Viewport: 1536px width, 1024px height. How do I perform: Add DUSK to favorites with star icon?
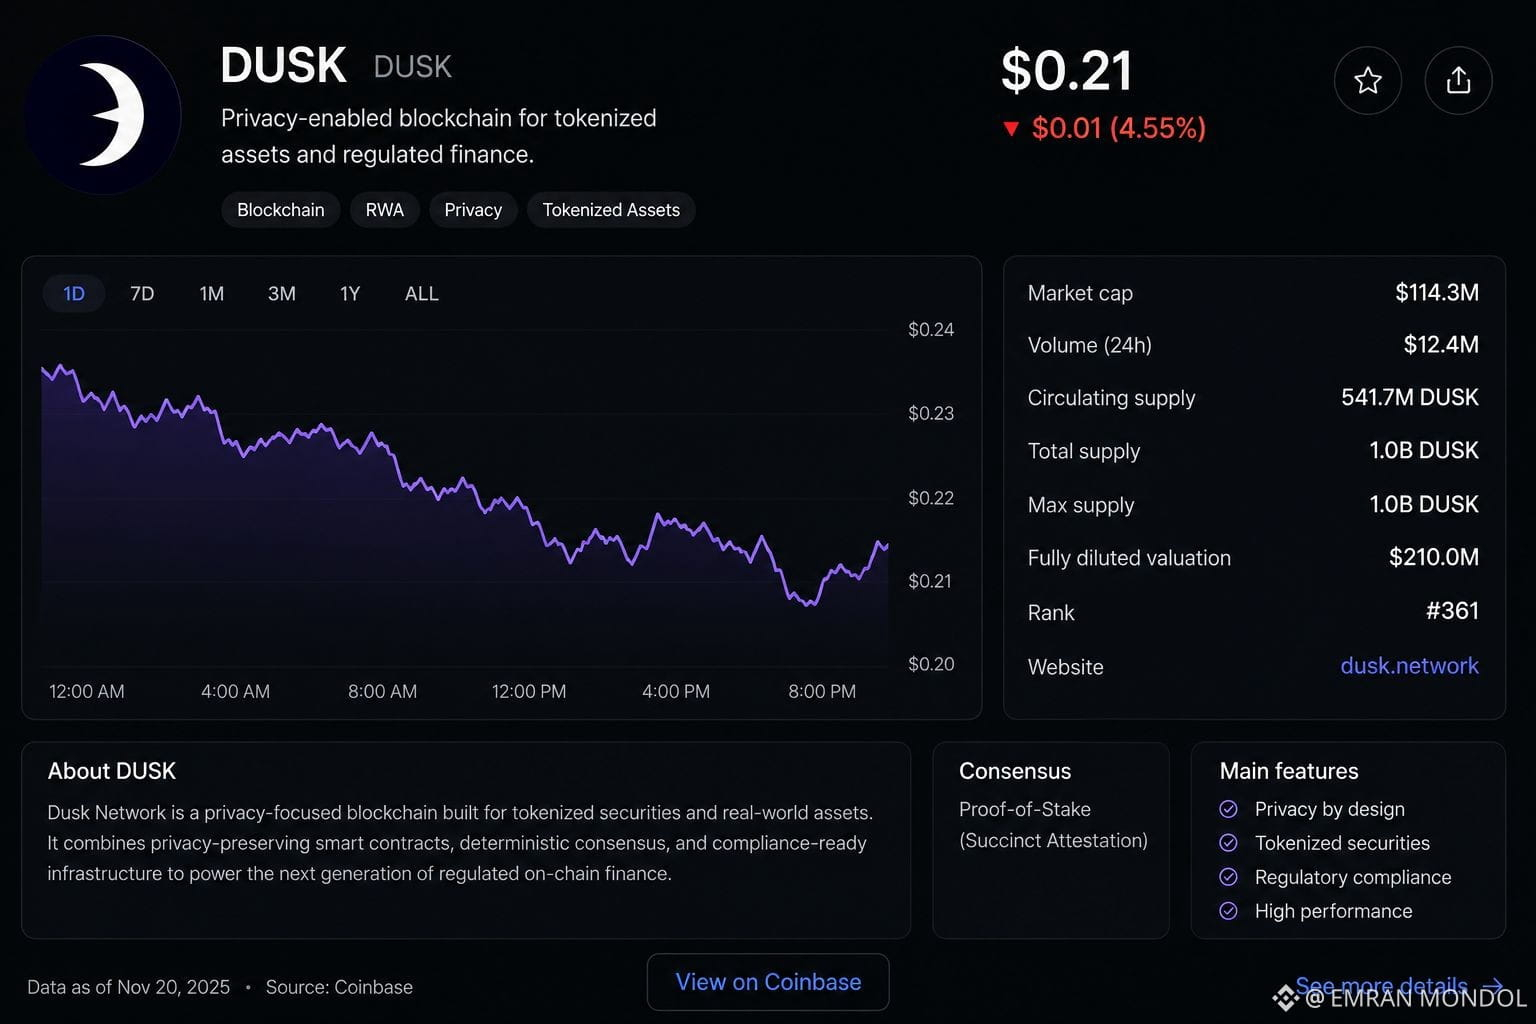[x=1367, y=80]
